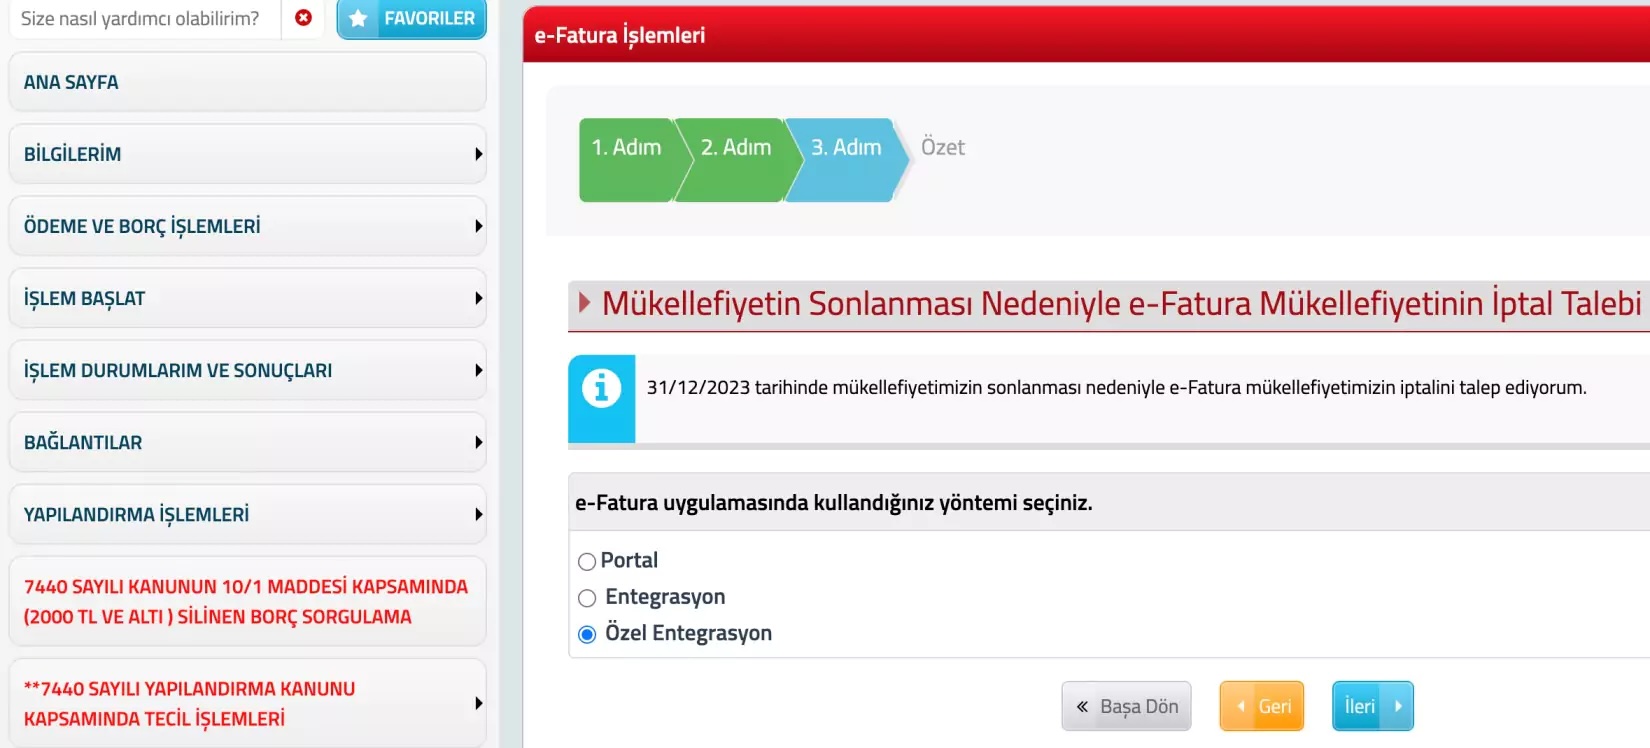
Task: Click the orange Geri button
Action: coord(1262,706)
